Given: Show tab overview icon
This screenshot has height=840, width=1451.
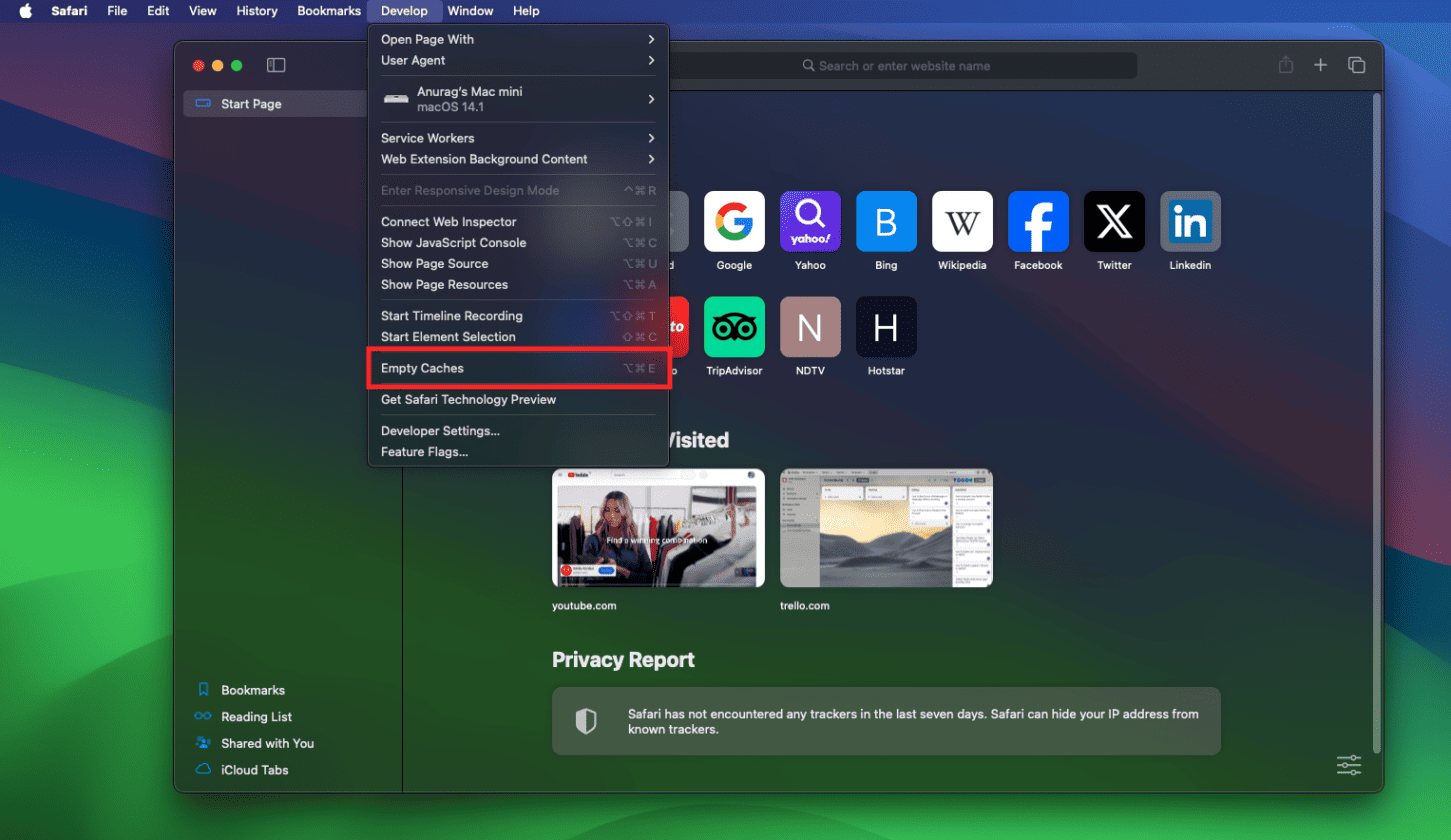Looking at the screenshot, I should pos(1356,65).
